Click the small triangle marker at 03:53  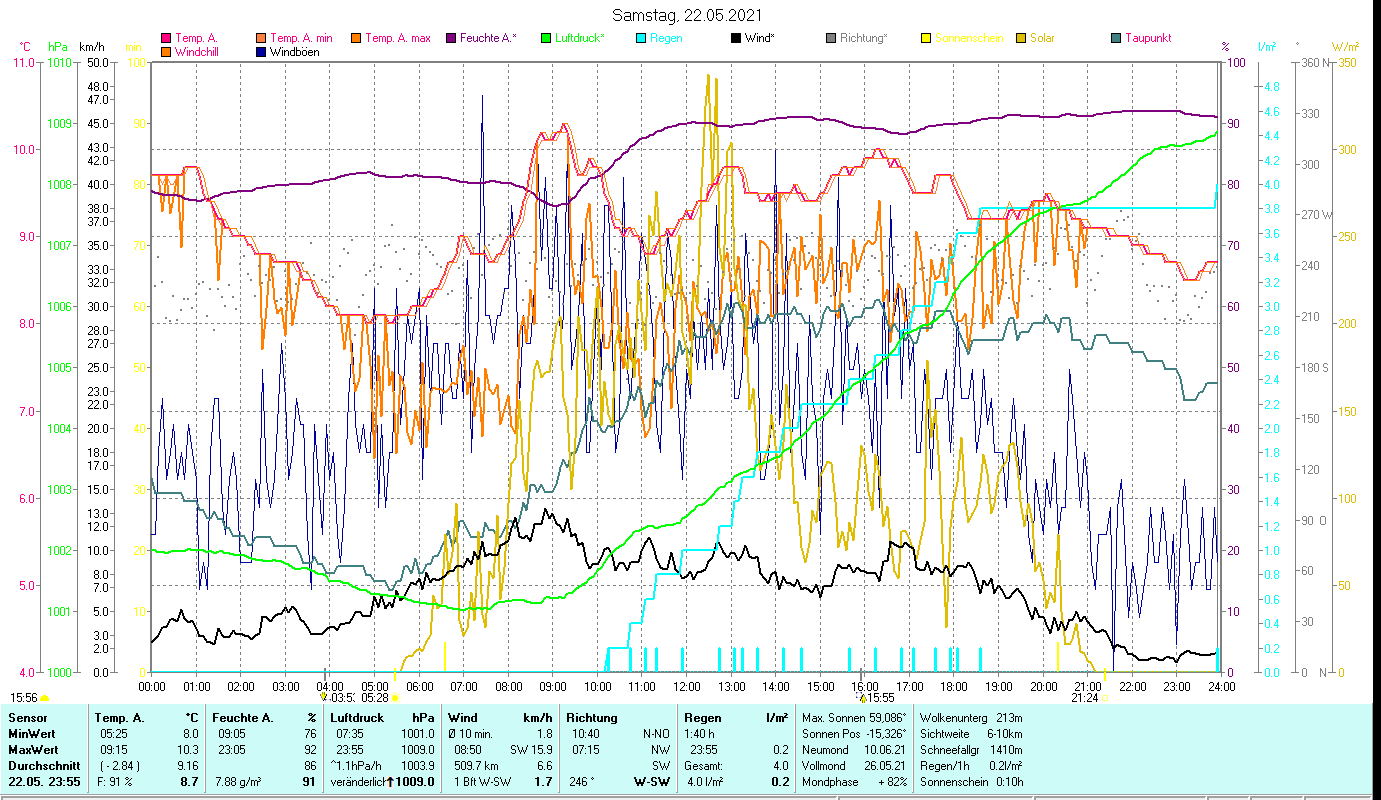click(323, 697)
